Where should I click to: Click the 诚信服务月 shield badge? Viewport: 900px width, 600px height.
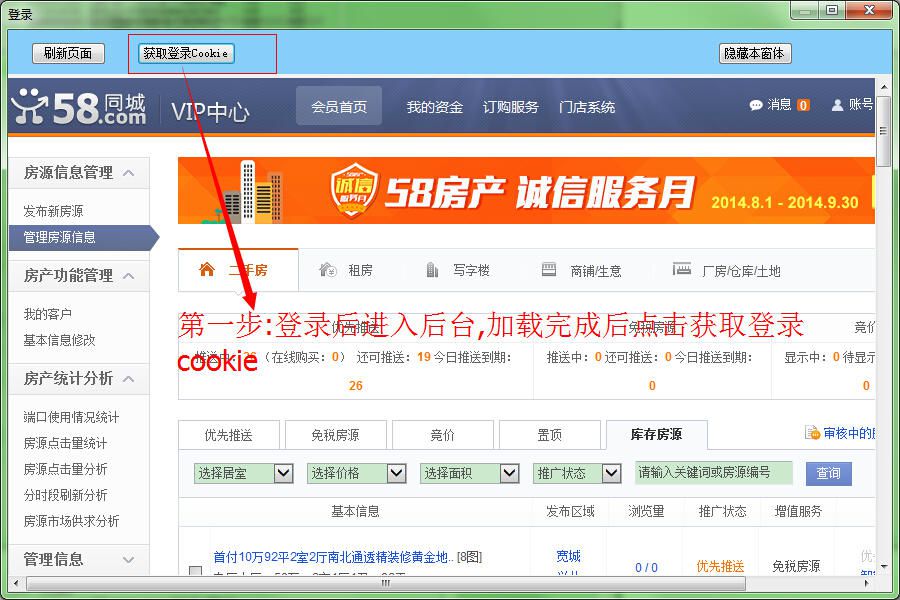(354, 189)
